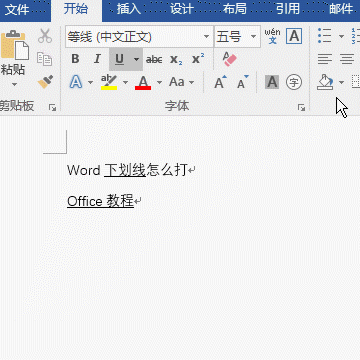
Task: Open the shading color dropdown arrow
Action: click(x=341, y=82)
